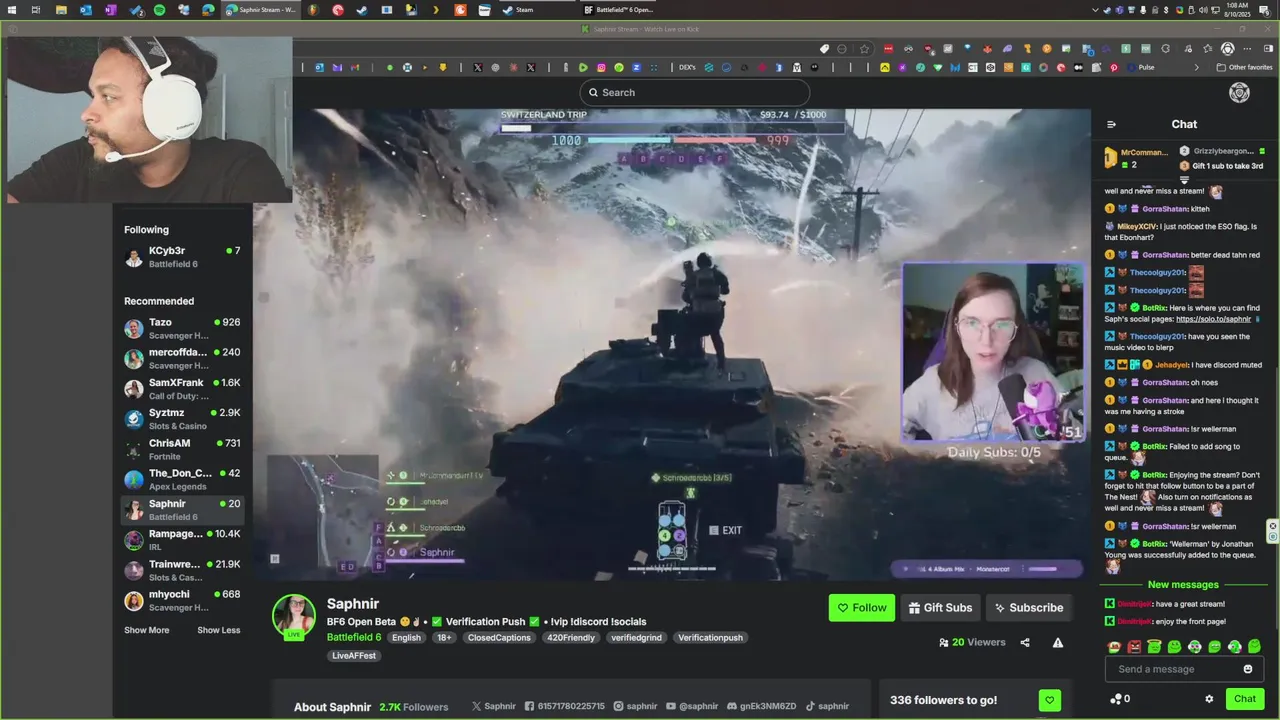This screenshot has width=1280, height=720.
Task: Open KCyb3r channel in Following list
Action: pos(182,257)
